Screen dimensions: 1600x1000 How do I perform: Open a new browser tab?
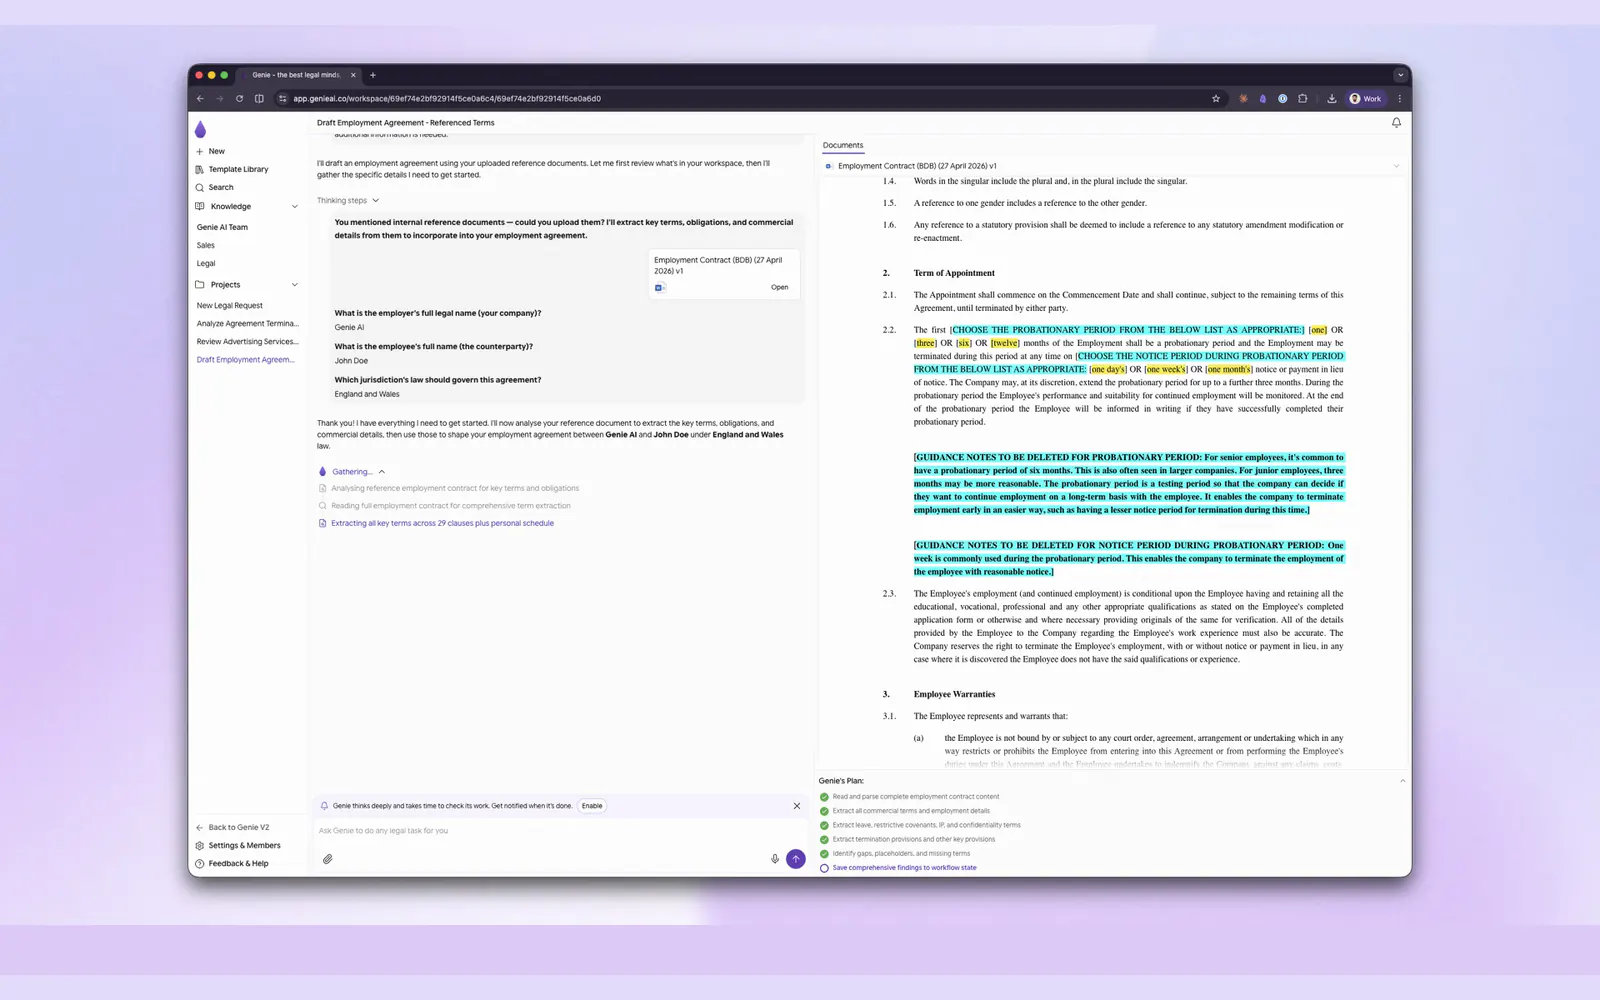[373, 75]
